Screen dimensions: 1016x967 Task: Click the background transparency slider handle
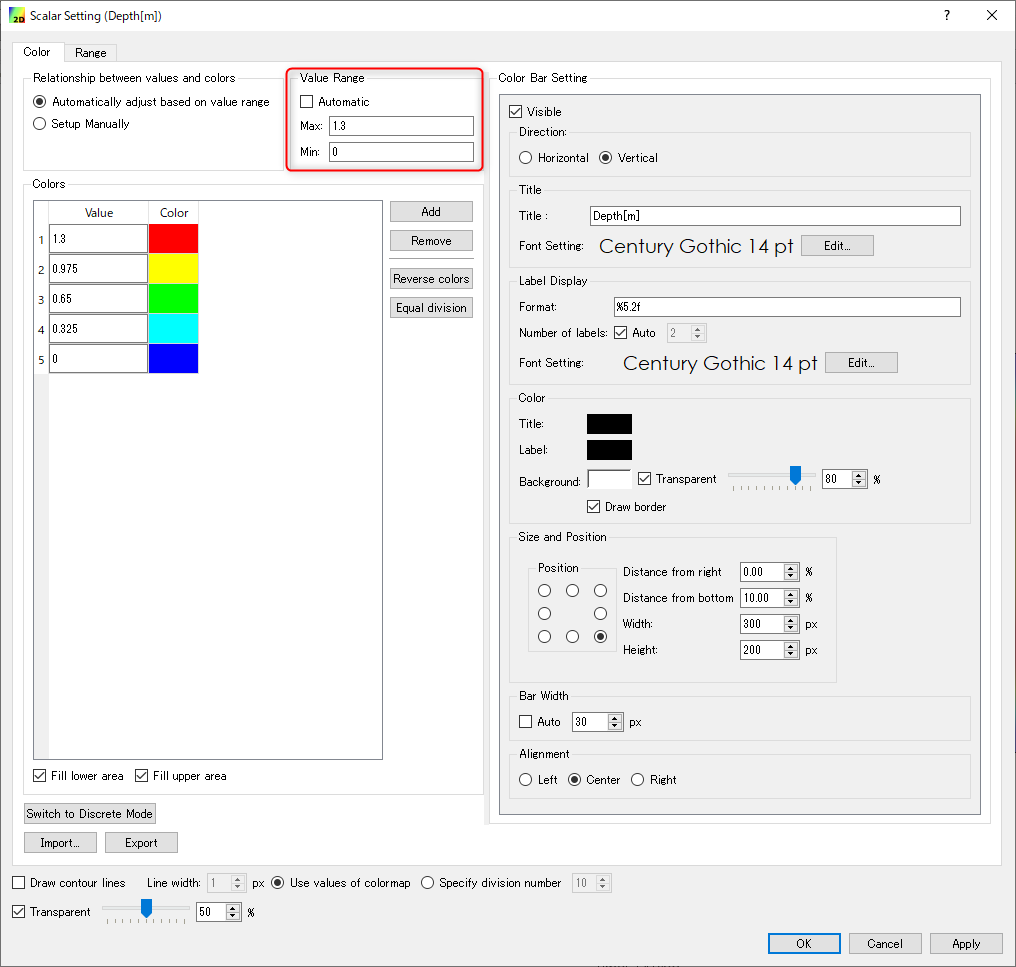(796, 476)
